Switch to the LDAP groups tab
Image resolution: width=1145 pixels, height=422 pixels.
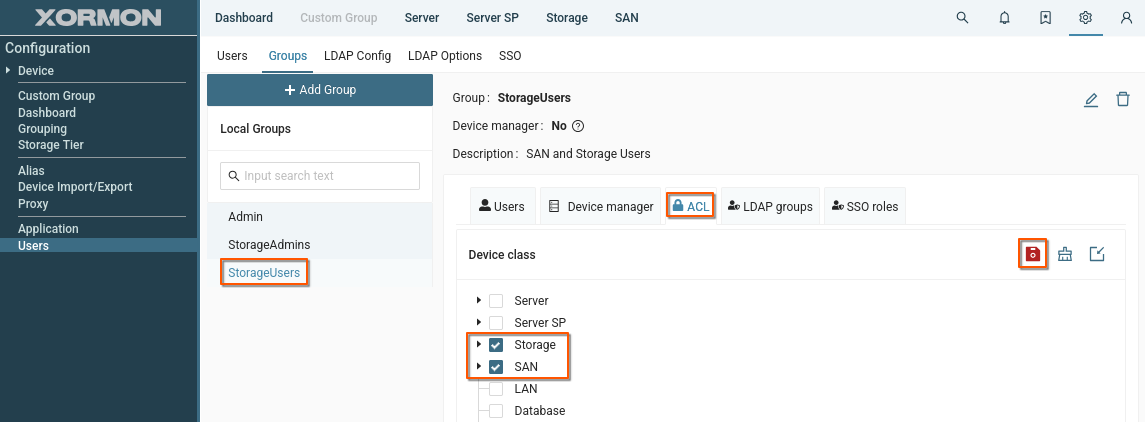click(770, 207)
